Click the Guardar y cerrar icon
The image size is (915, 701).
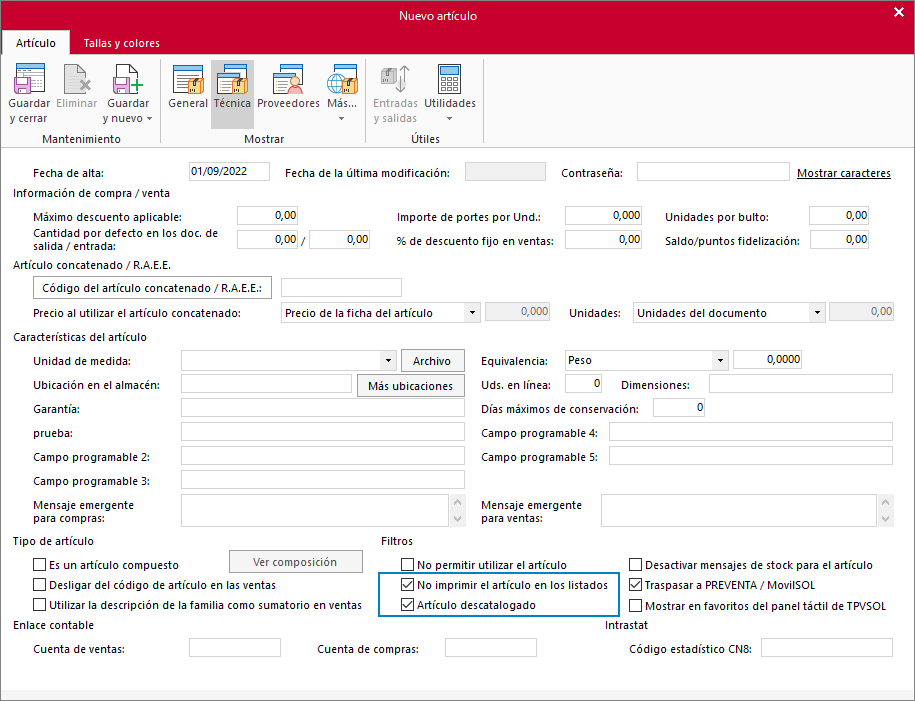[x=29, y=80]
